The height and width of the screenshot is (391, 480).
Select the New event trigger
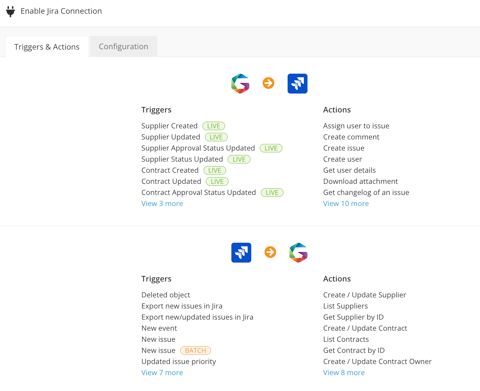tap(159, 328)
